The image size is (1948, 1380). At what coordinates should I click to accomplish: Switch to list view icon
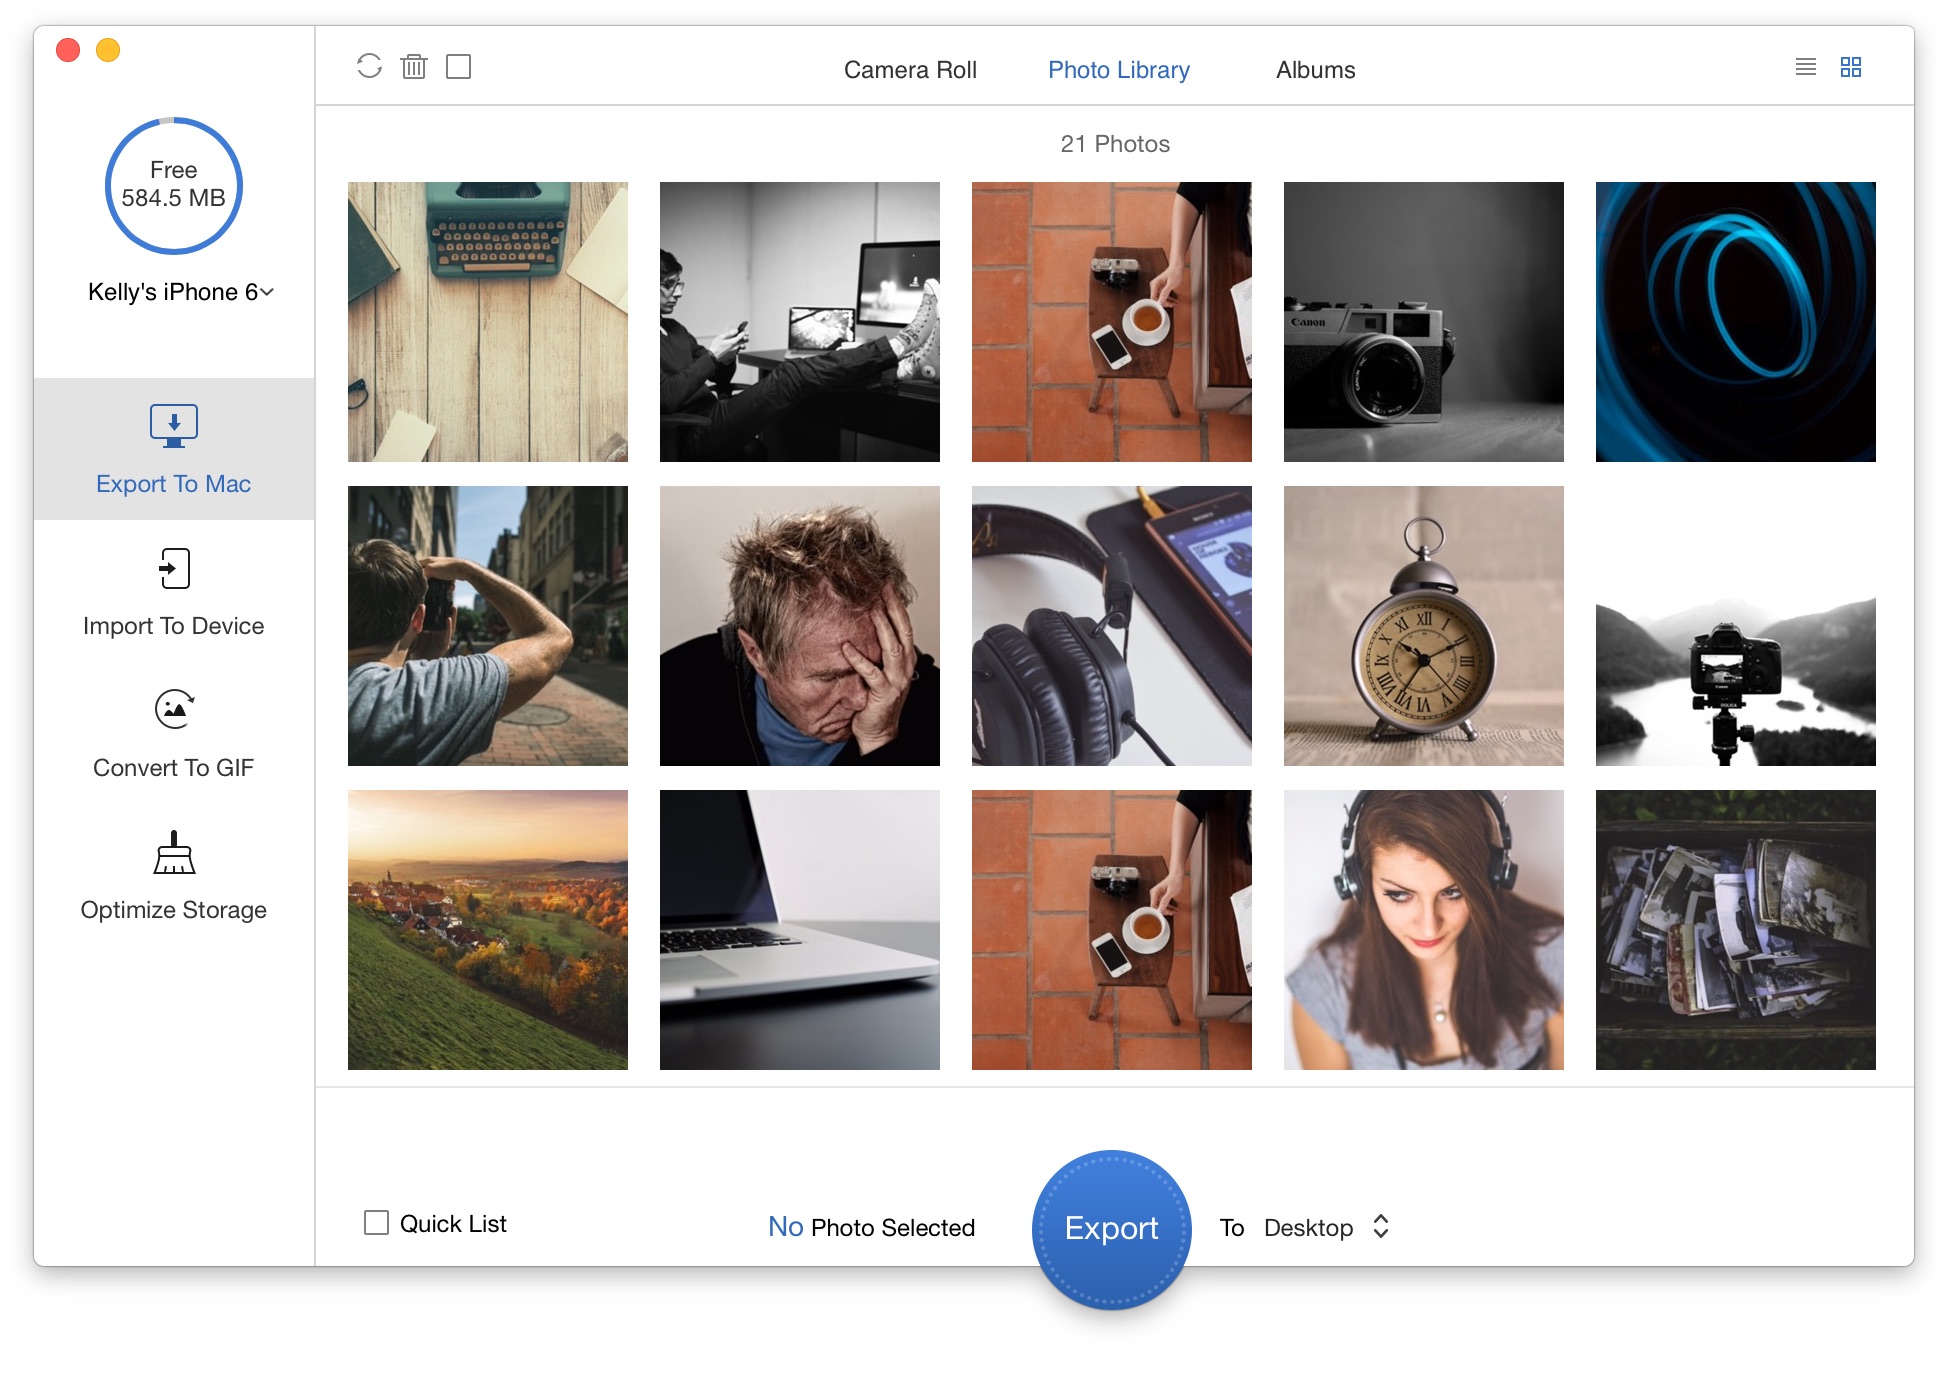point(1805,67)
